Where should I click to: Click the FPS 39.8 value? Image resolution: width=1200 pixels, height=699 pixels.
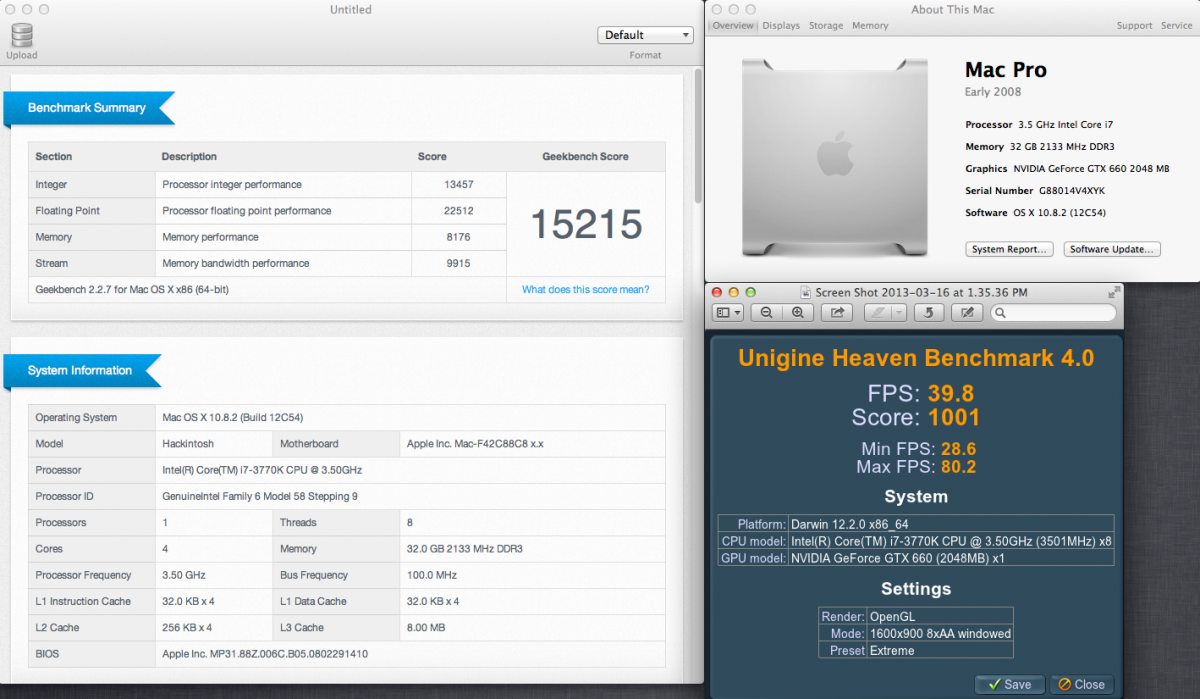(x=950, y=393)
